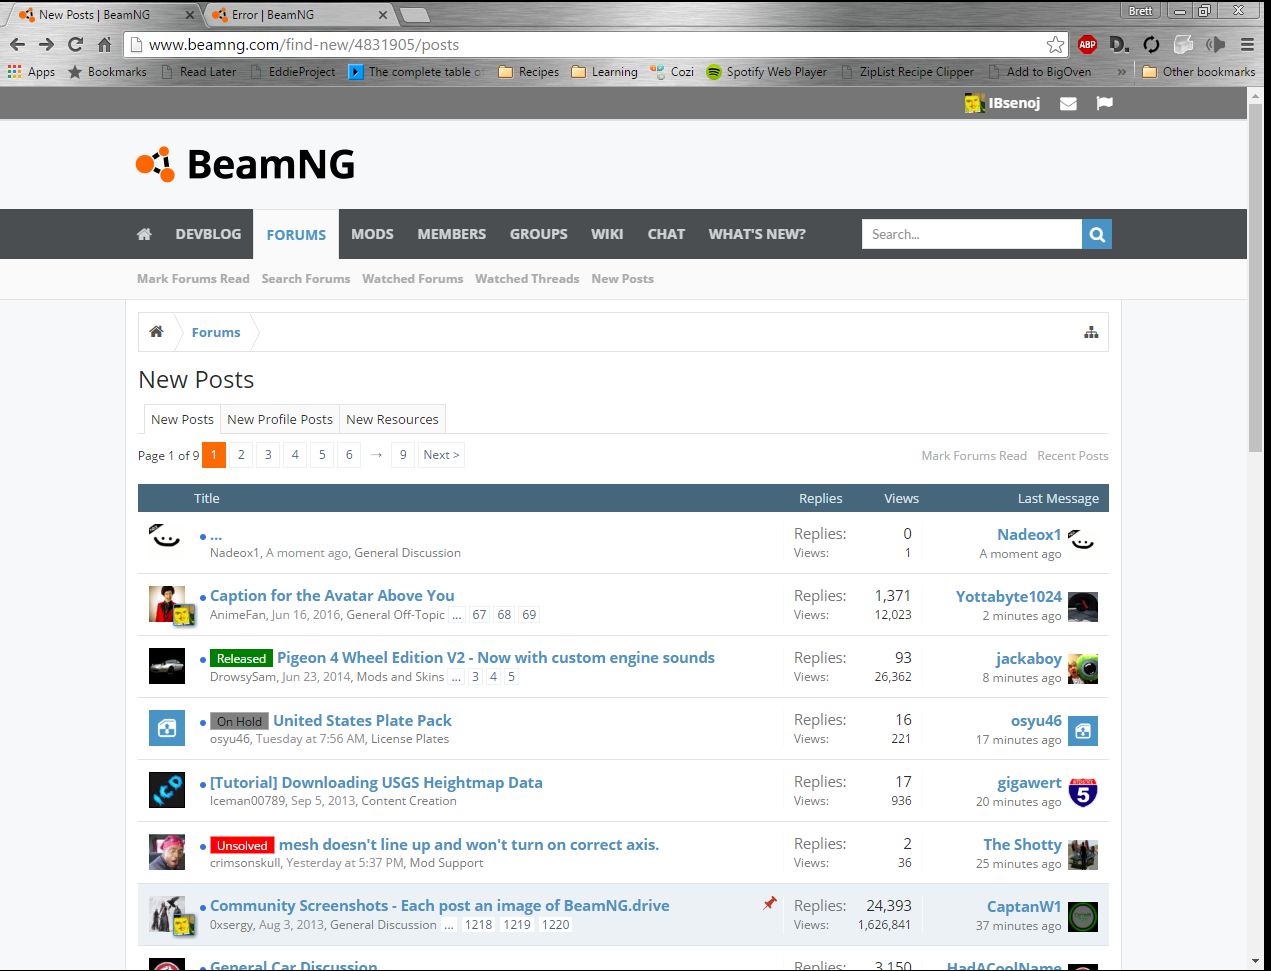Open the WIKI navigation tab
This screenshot has height=971, width=1271.
(x=607, y=234)
